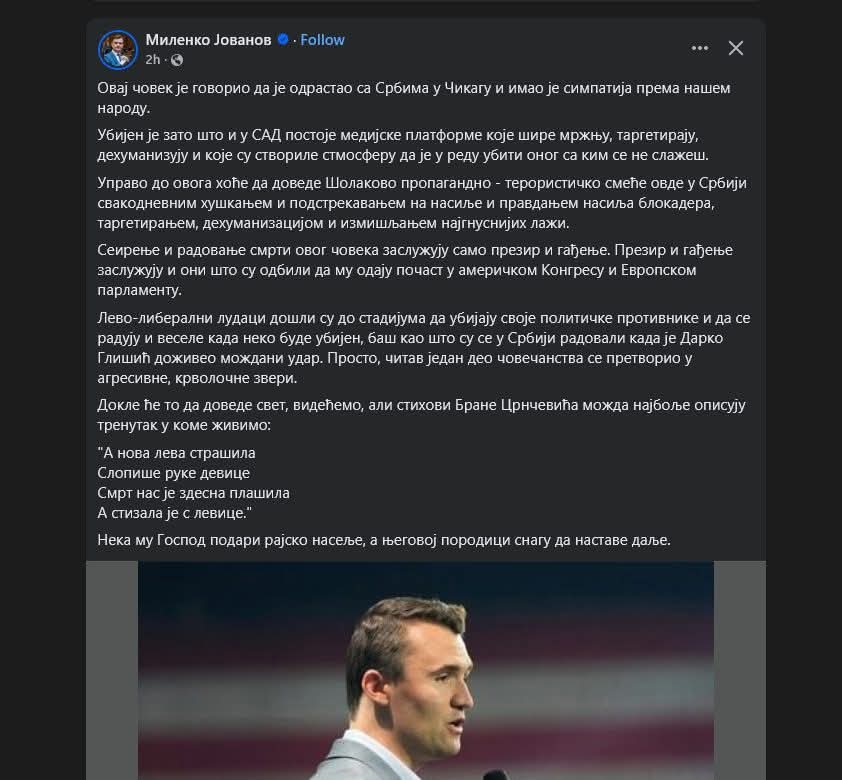The height and width of the screenshot is (780, 842).
Task: Click the globe public-audience icon
Action: [x=177, y=60]
